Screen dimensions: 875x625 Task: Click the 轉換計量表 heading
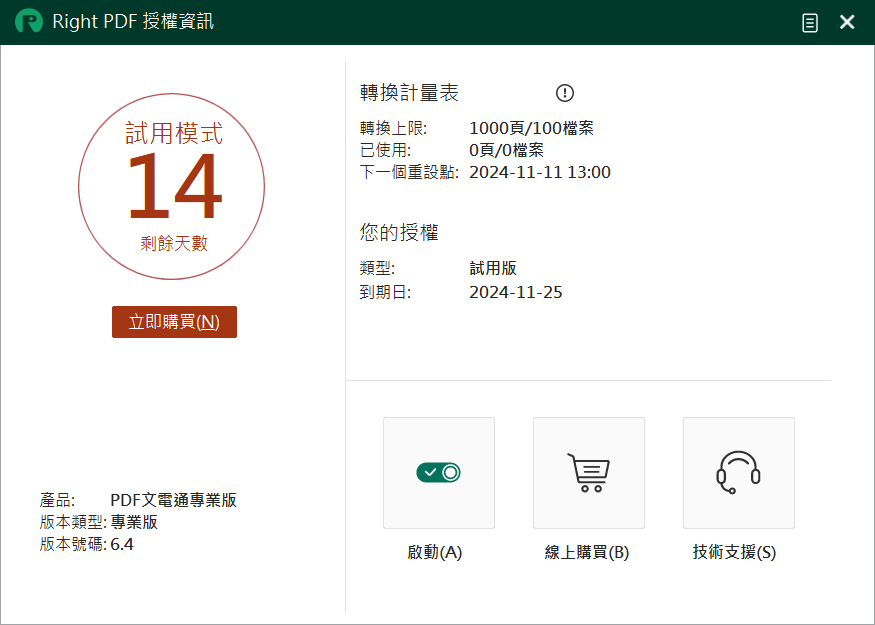point(409,93)
